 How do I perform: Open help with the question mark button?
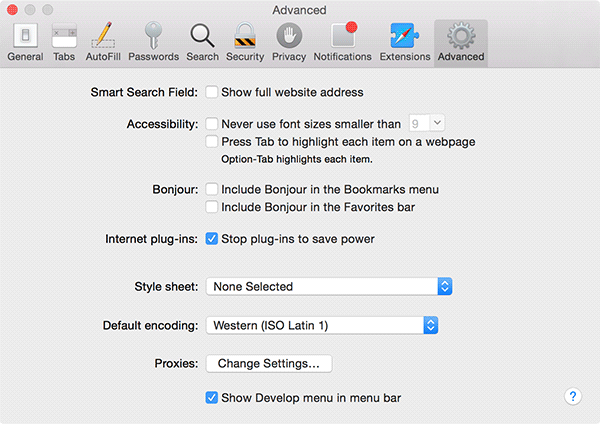573,396
